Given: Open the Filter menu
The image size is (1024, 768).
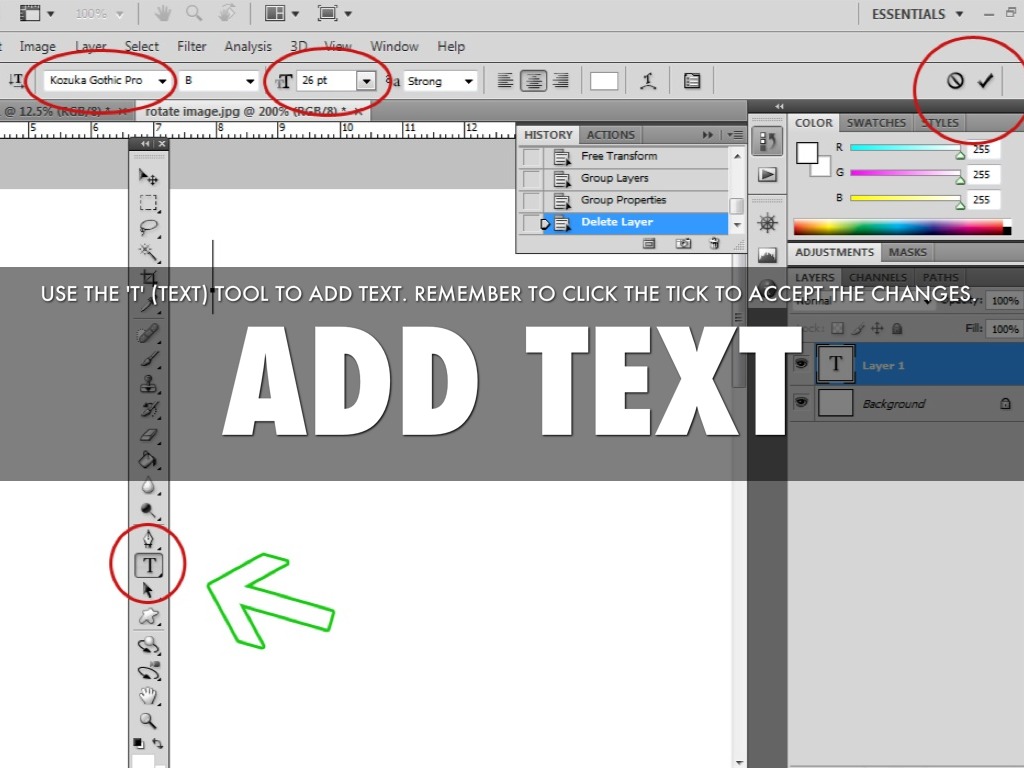Looking at the screenshot, I should 192,46.
